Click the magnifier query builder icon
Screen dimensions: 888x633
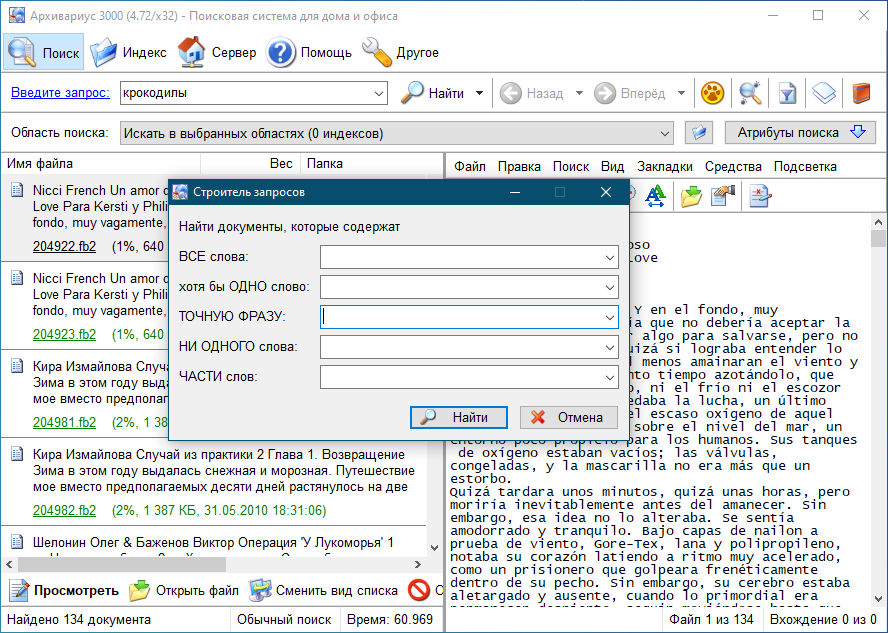(750, 94)
